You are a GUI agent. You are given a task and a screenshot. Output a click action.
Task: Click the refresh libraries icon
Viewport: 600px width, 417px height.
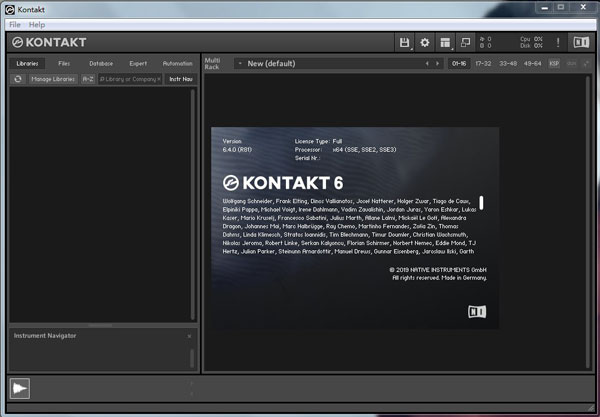(x=18, y=78)
